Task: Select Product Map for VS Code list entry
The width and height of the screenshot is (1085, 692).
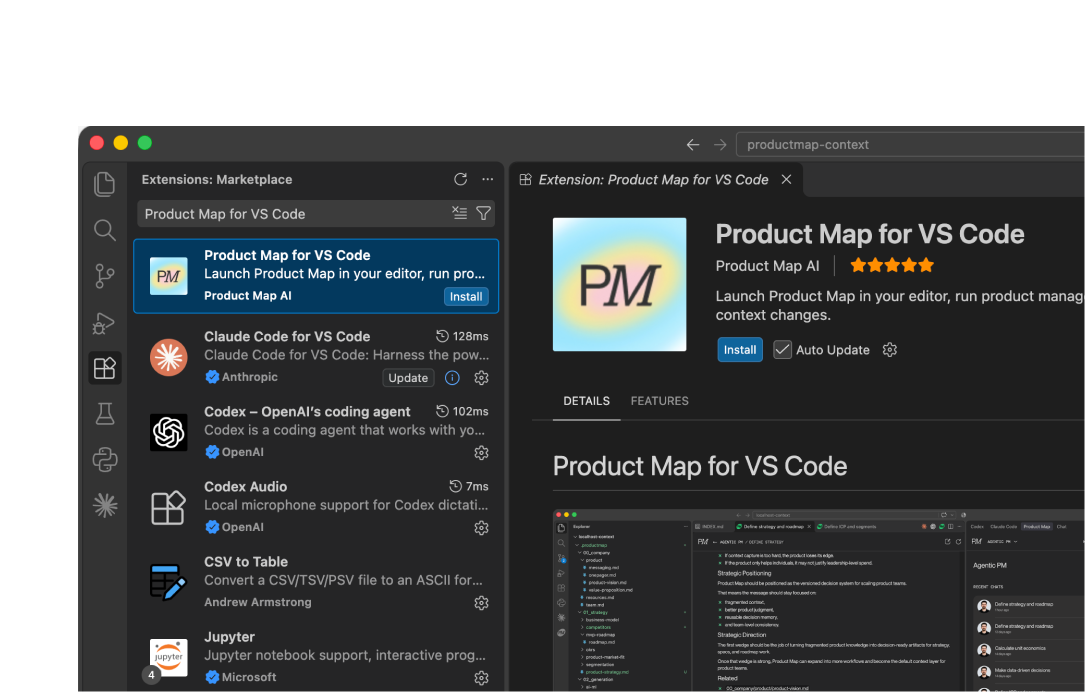Action: pos(316,276)
